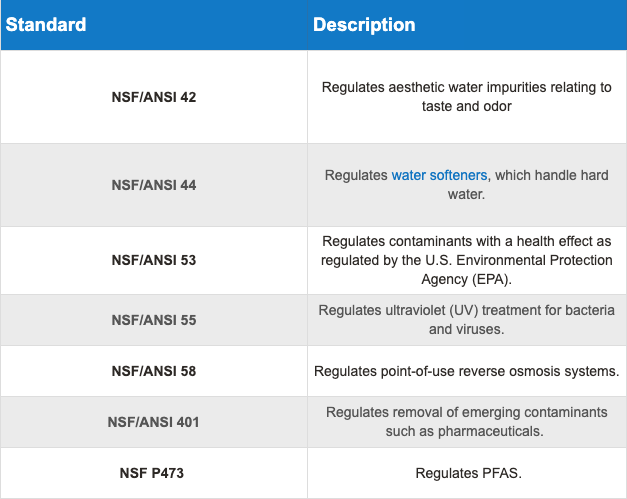Click the Standard column header
Image resolution: width=627 pixels, height=499 pixels.
pos(46,25)
